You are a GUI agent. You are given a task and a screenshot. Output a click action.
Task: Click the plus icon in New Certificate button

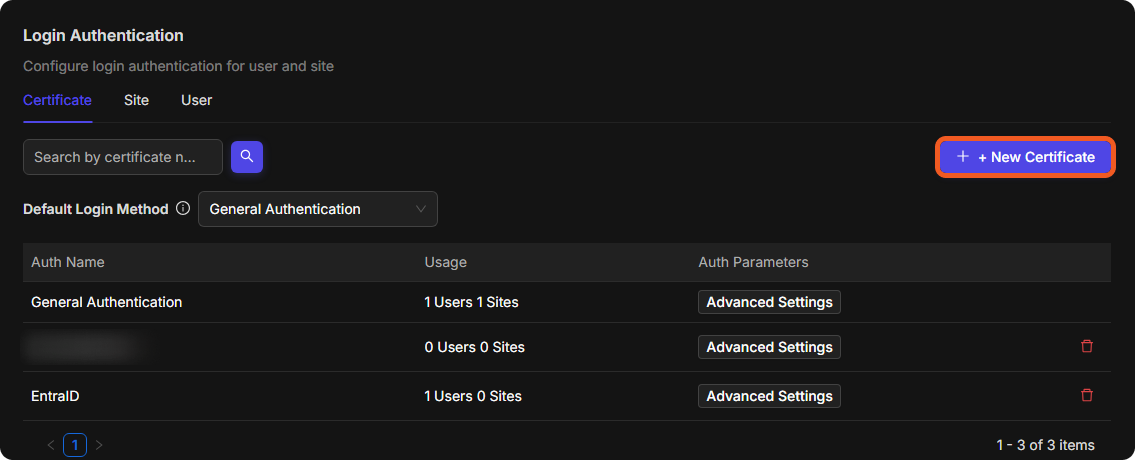(x=963, y=156)
